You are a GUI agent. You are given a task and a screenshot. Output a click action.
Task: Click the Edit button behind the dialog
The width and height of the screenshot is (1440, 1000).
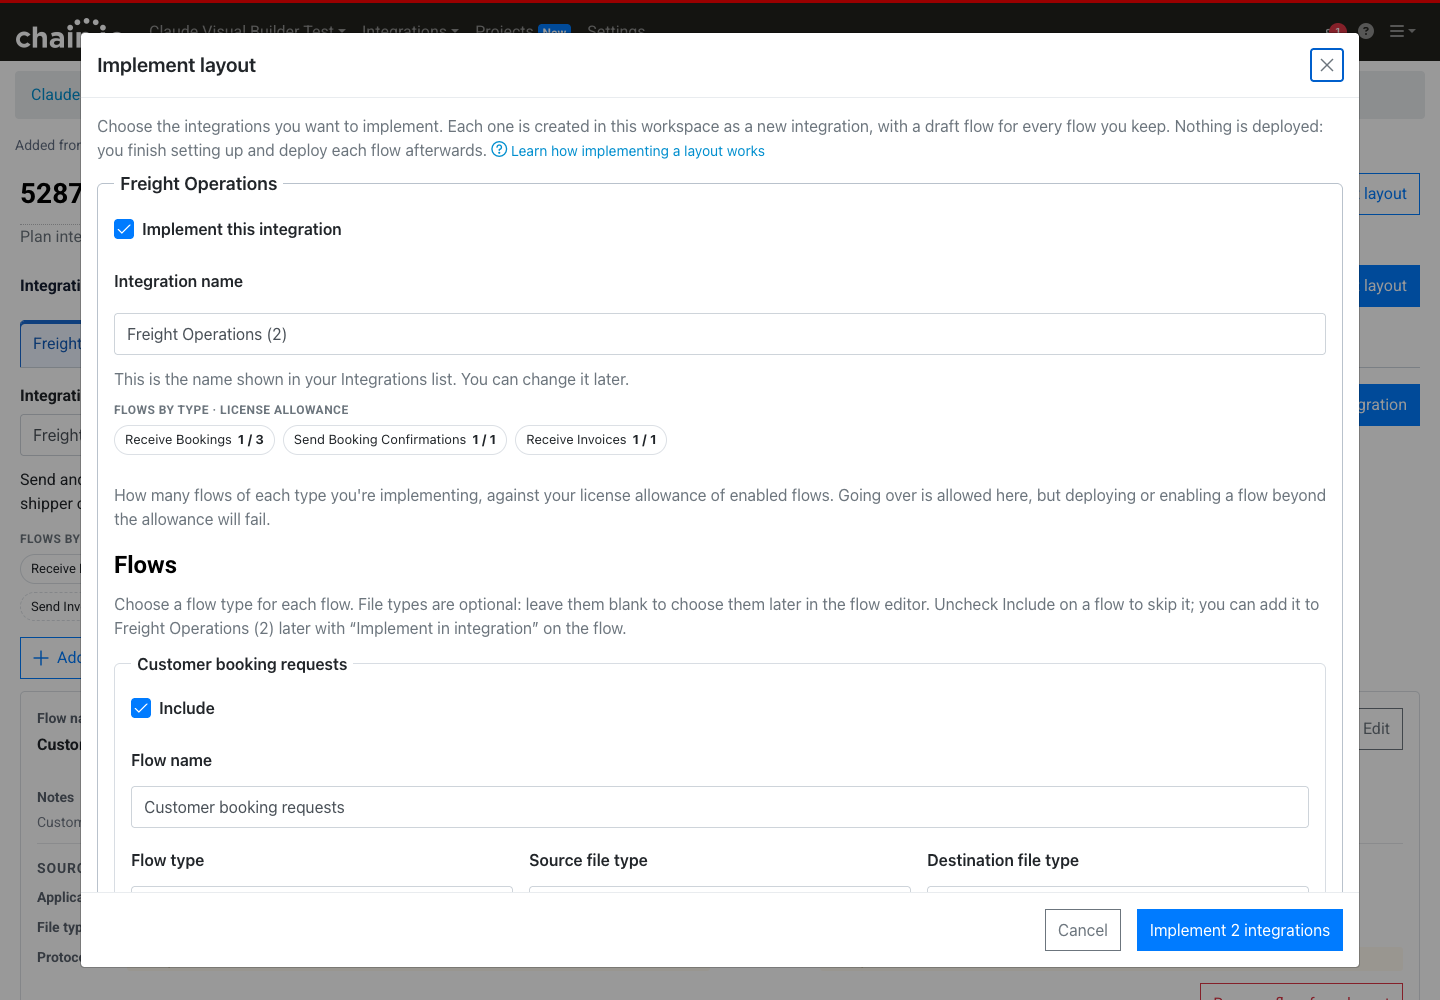point(1381,728)
